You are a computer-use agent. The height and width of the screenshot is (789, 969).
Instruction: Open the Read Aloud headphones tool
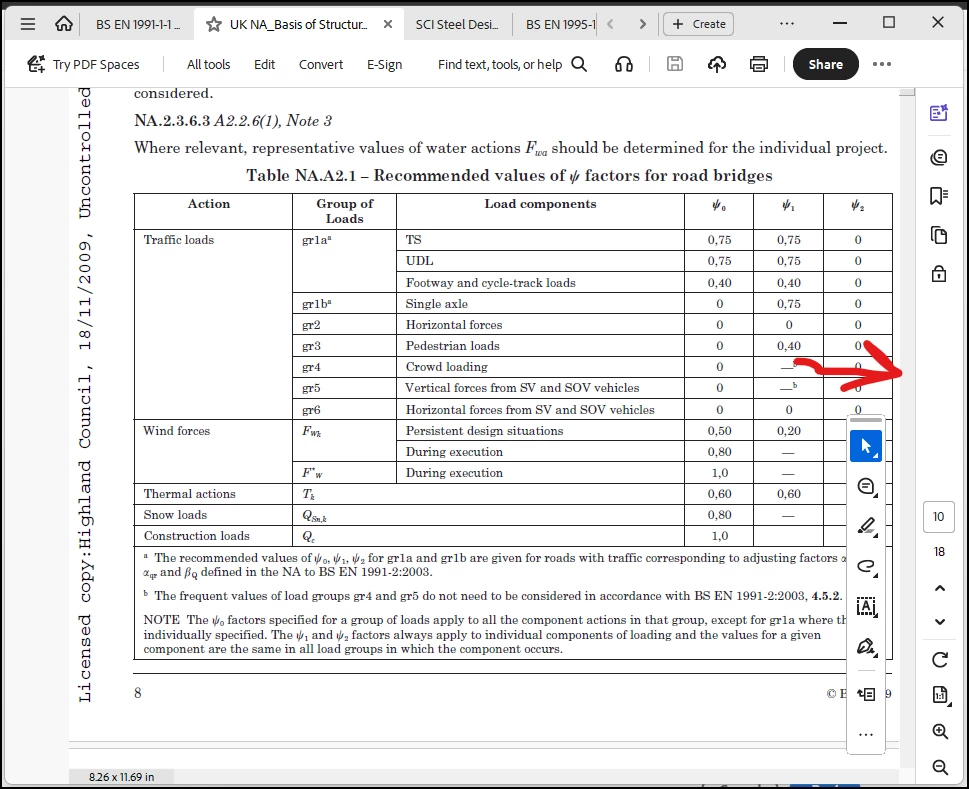click(x=624, y=64)
